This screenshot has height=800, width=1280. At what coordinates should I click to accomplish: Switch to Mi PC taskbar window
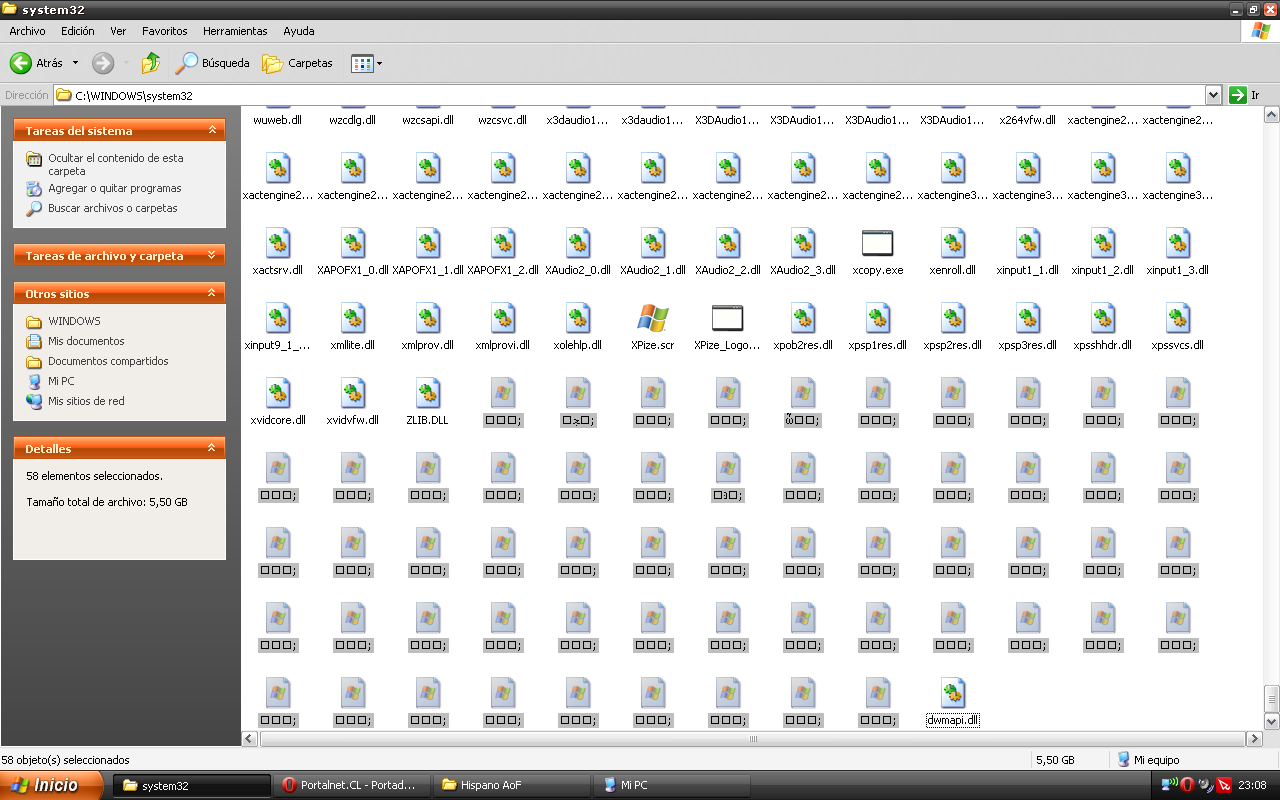(671, 785)
